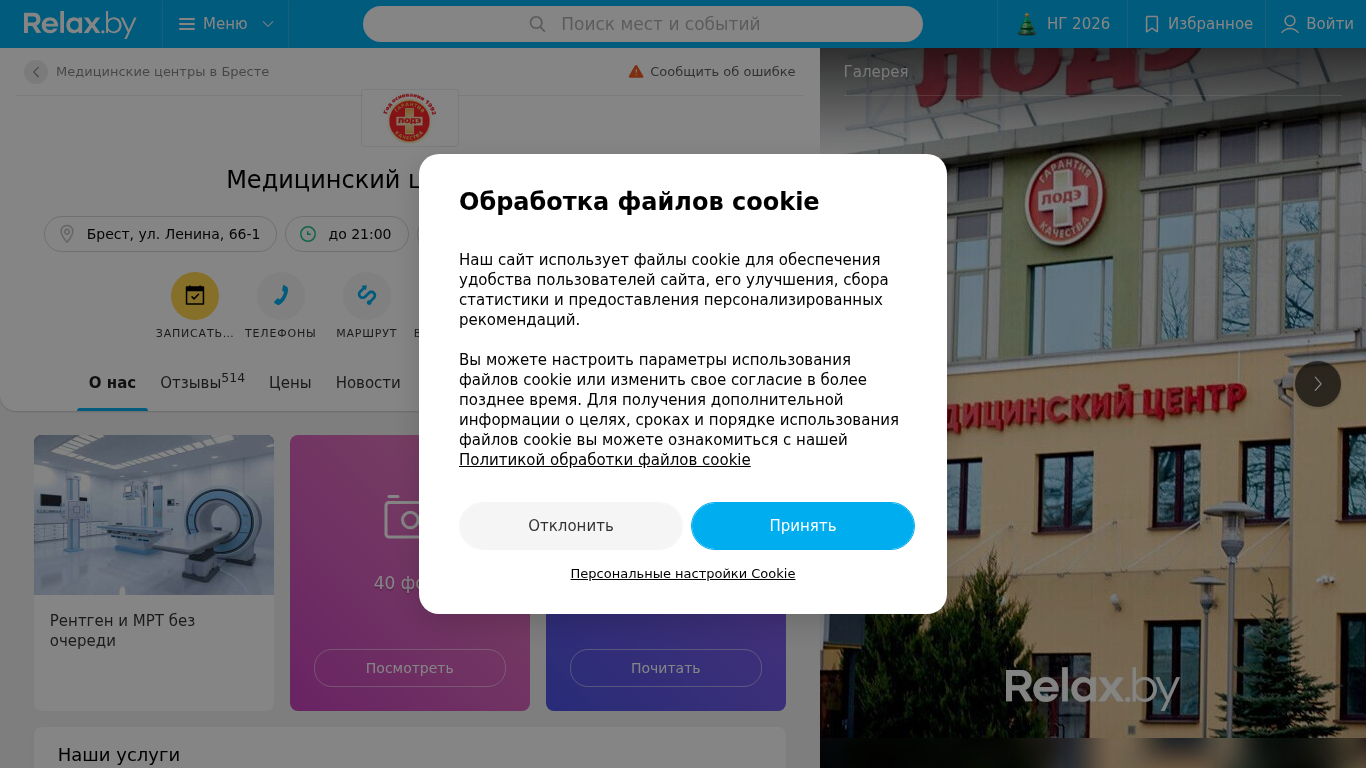Expand the Меню dropdown in header
The image size is (1366, 768).
point(226,24)
